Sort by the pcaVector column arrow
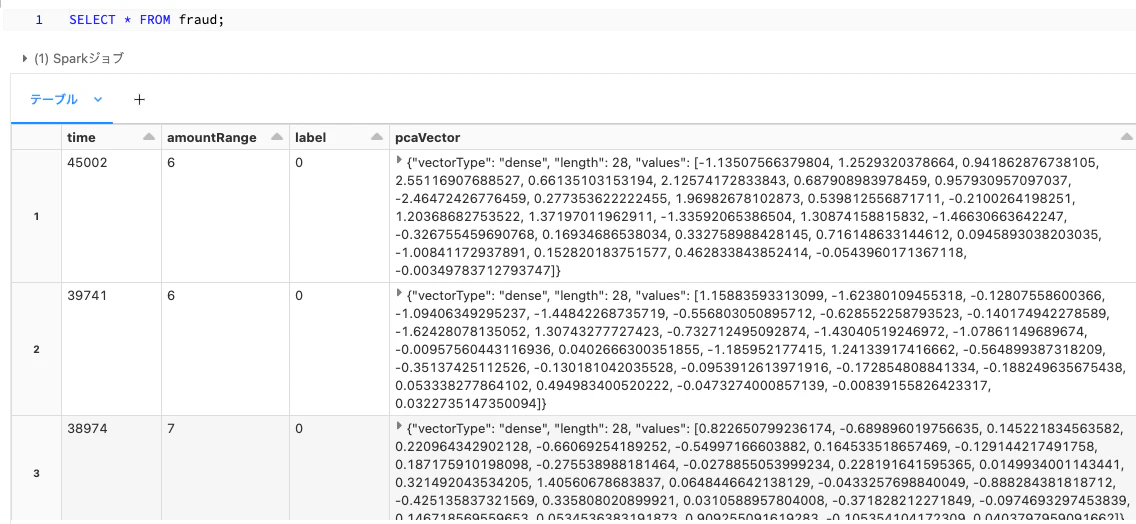 pos(1127,137)
